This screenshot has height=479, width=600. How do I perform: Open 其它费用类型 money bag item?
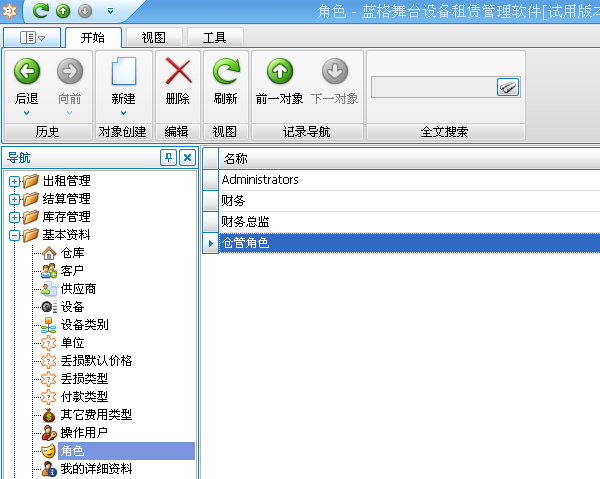click(87, 414)
